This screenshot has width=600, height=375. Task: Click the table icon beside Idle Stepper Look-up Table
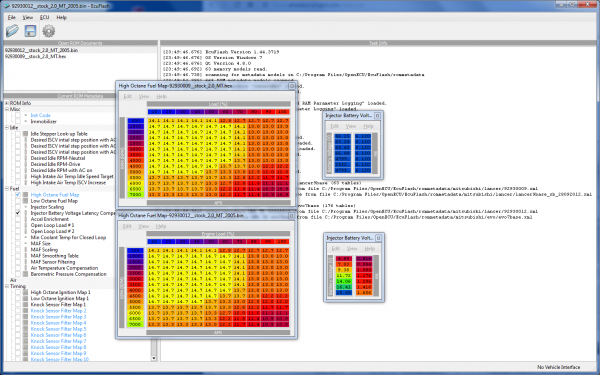[x=25, y=134]
